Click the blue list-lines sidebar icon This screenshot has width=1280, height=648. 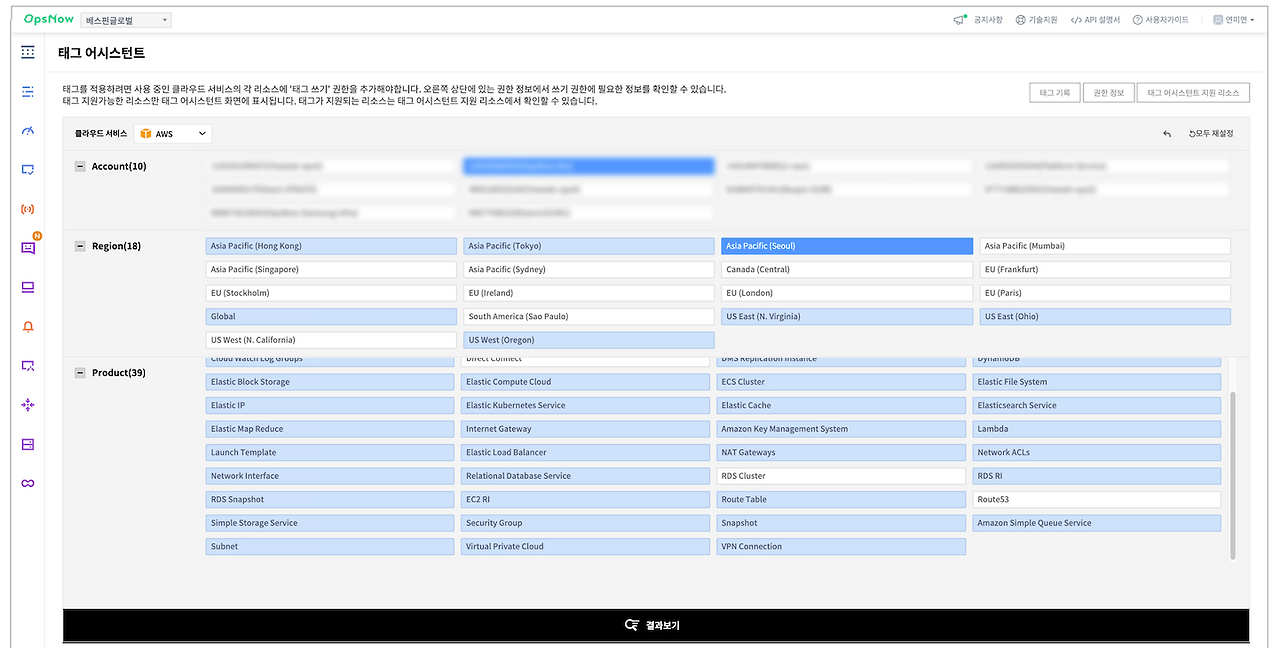click(28, 91)
